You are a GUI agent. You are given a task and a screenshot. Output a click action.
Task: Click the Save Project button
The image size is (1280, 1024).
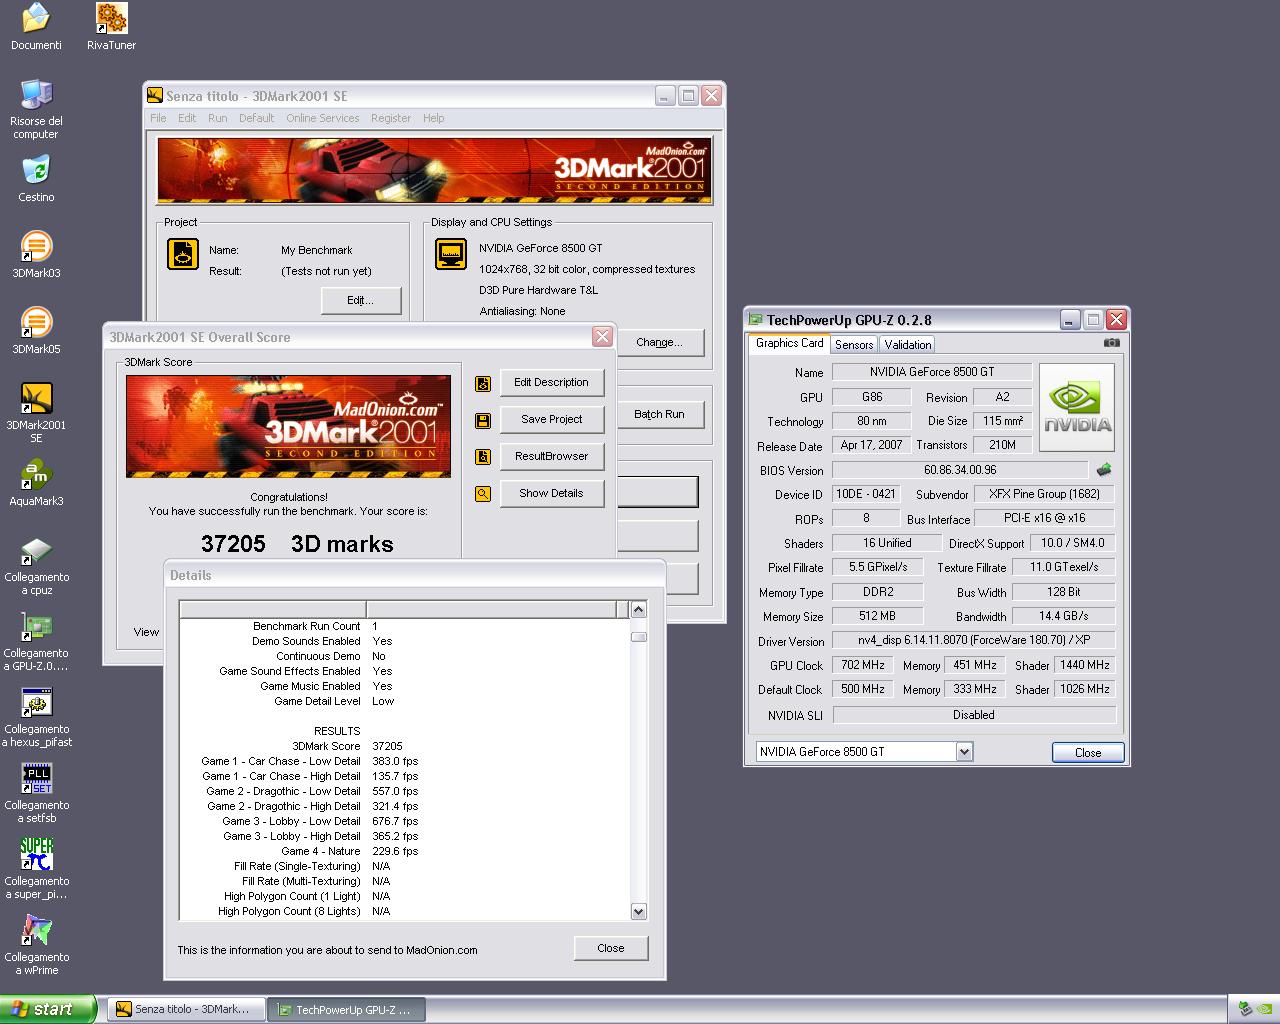(x=552, y=419)
